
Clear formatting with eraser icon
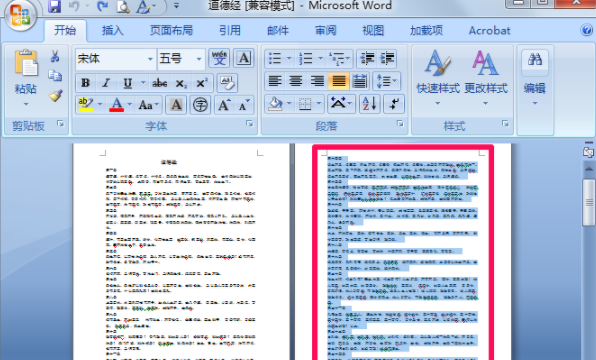pos(227,83)
